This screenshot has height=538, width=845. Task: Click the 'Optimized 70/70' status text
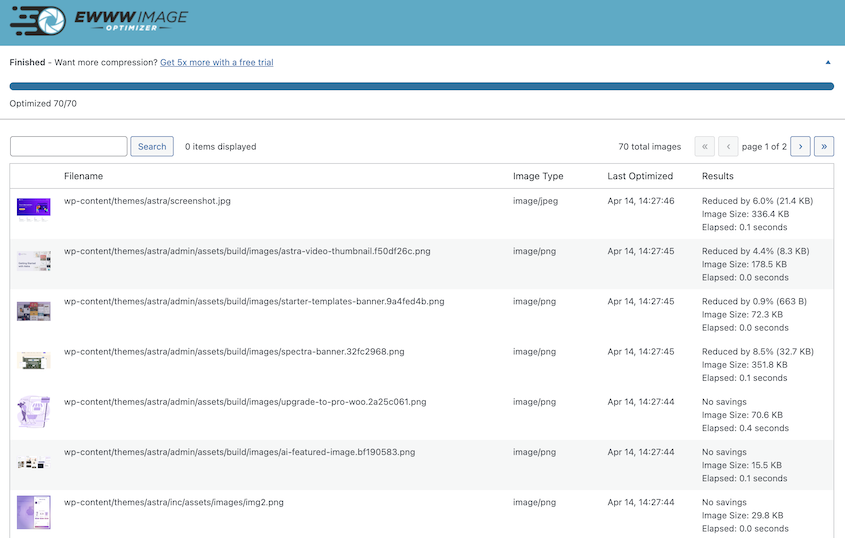[x=43, y=104]
